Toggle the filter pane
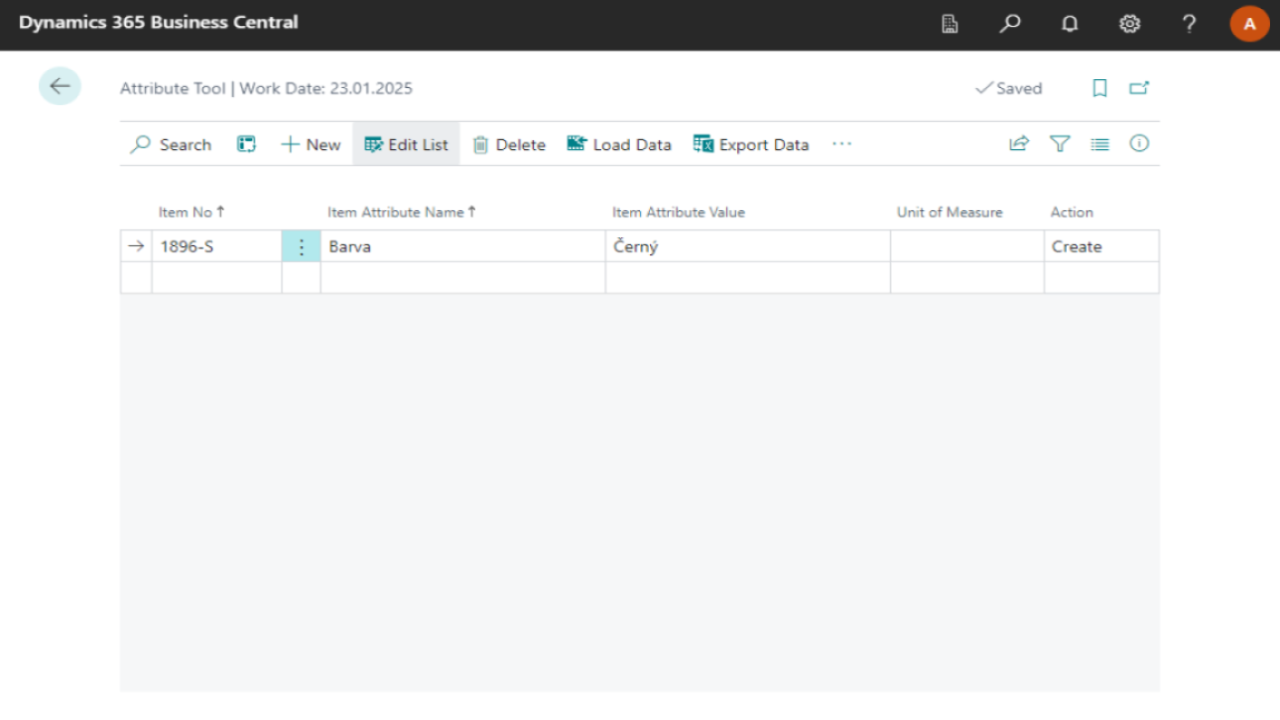Viewport: 1280px width, 720px height. tap(1060, 144)
